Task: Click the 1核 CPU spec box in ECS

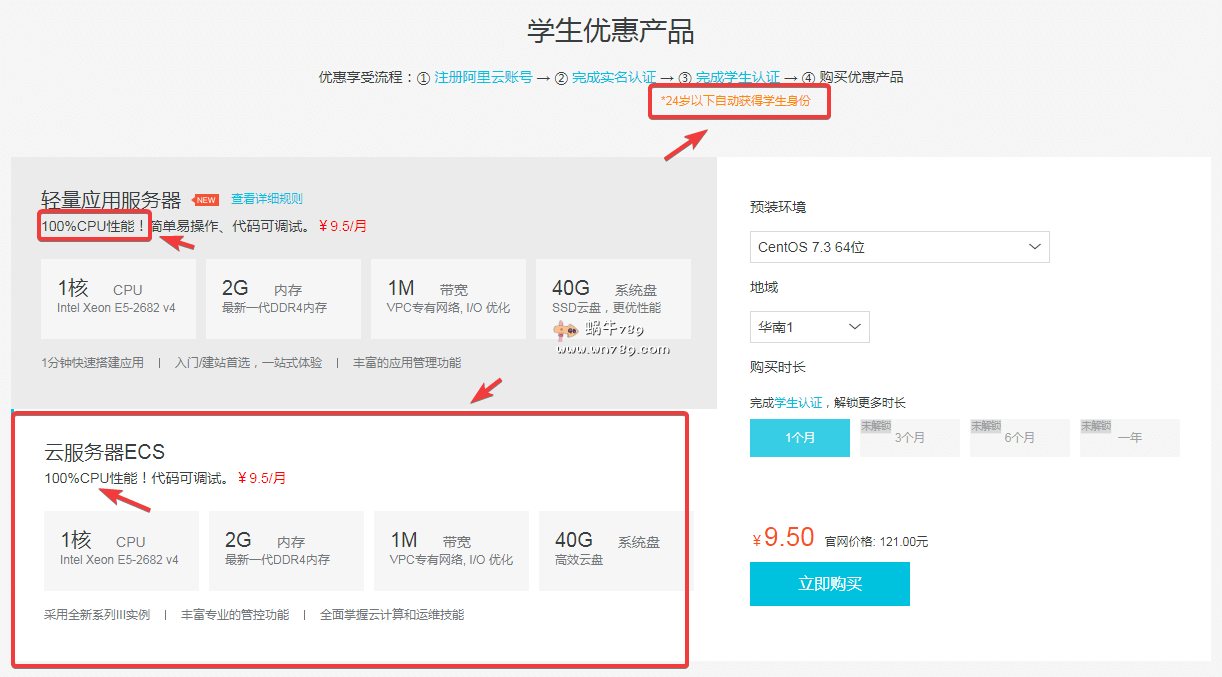Action: coord(121,551)
